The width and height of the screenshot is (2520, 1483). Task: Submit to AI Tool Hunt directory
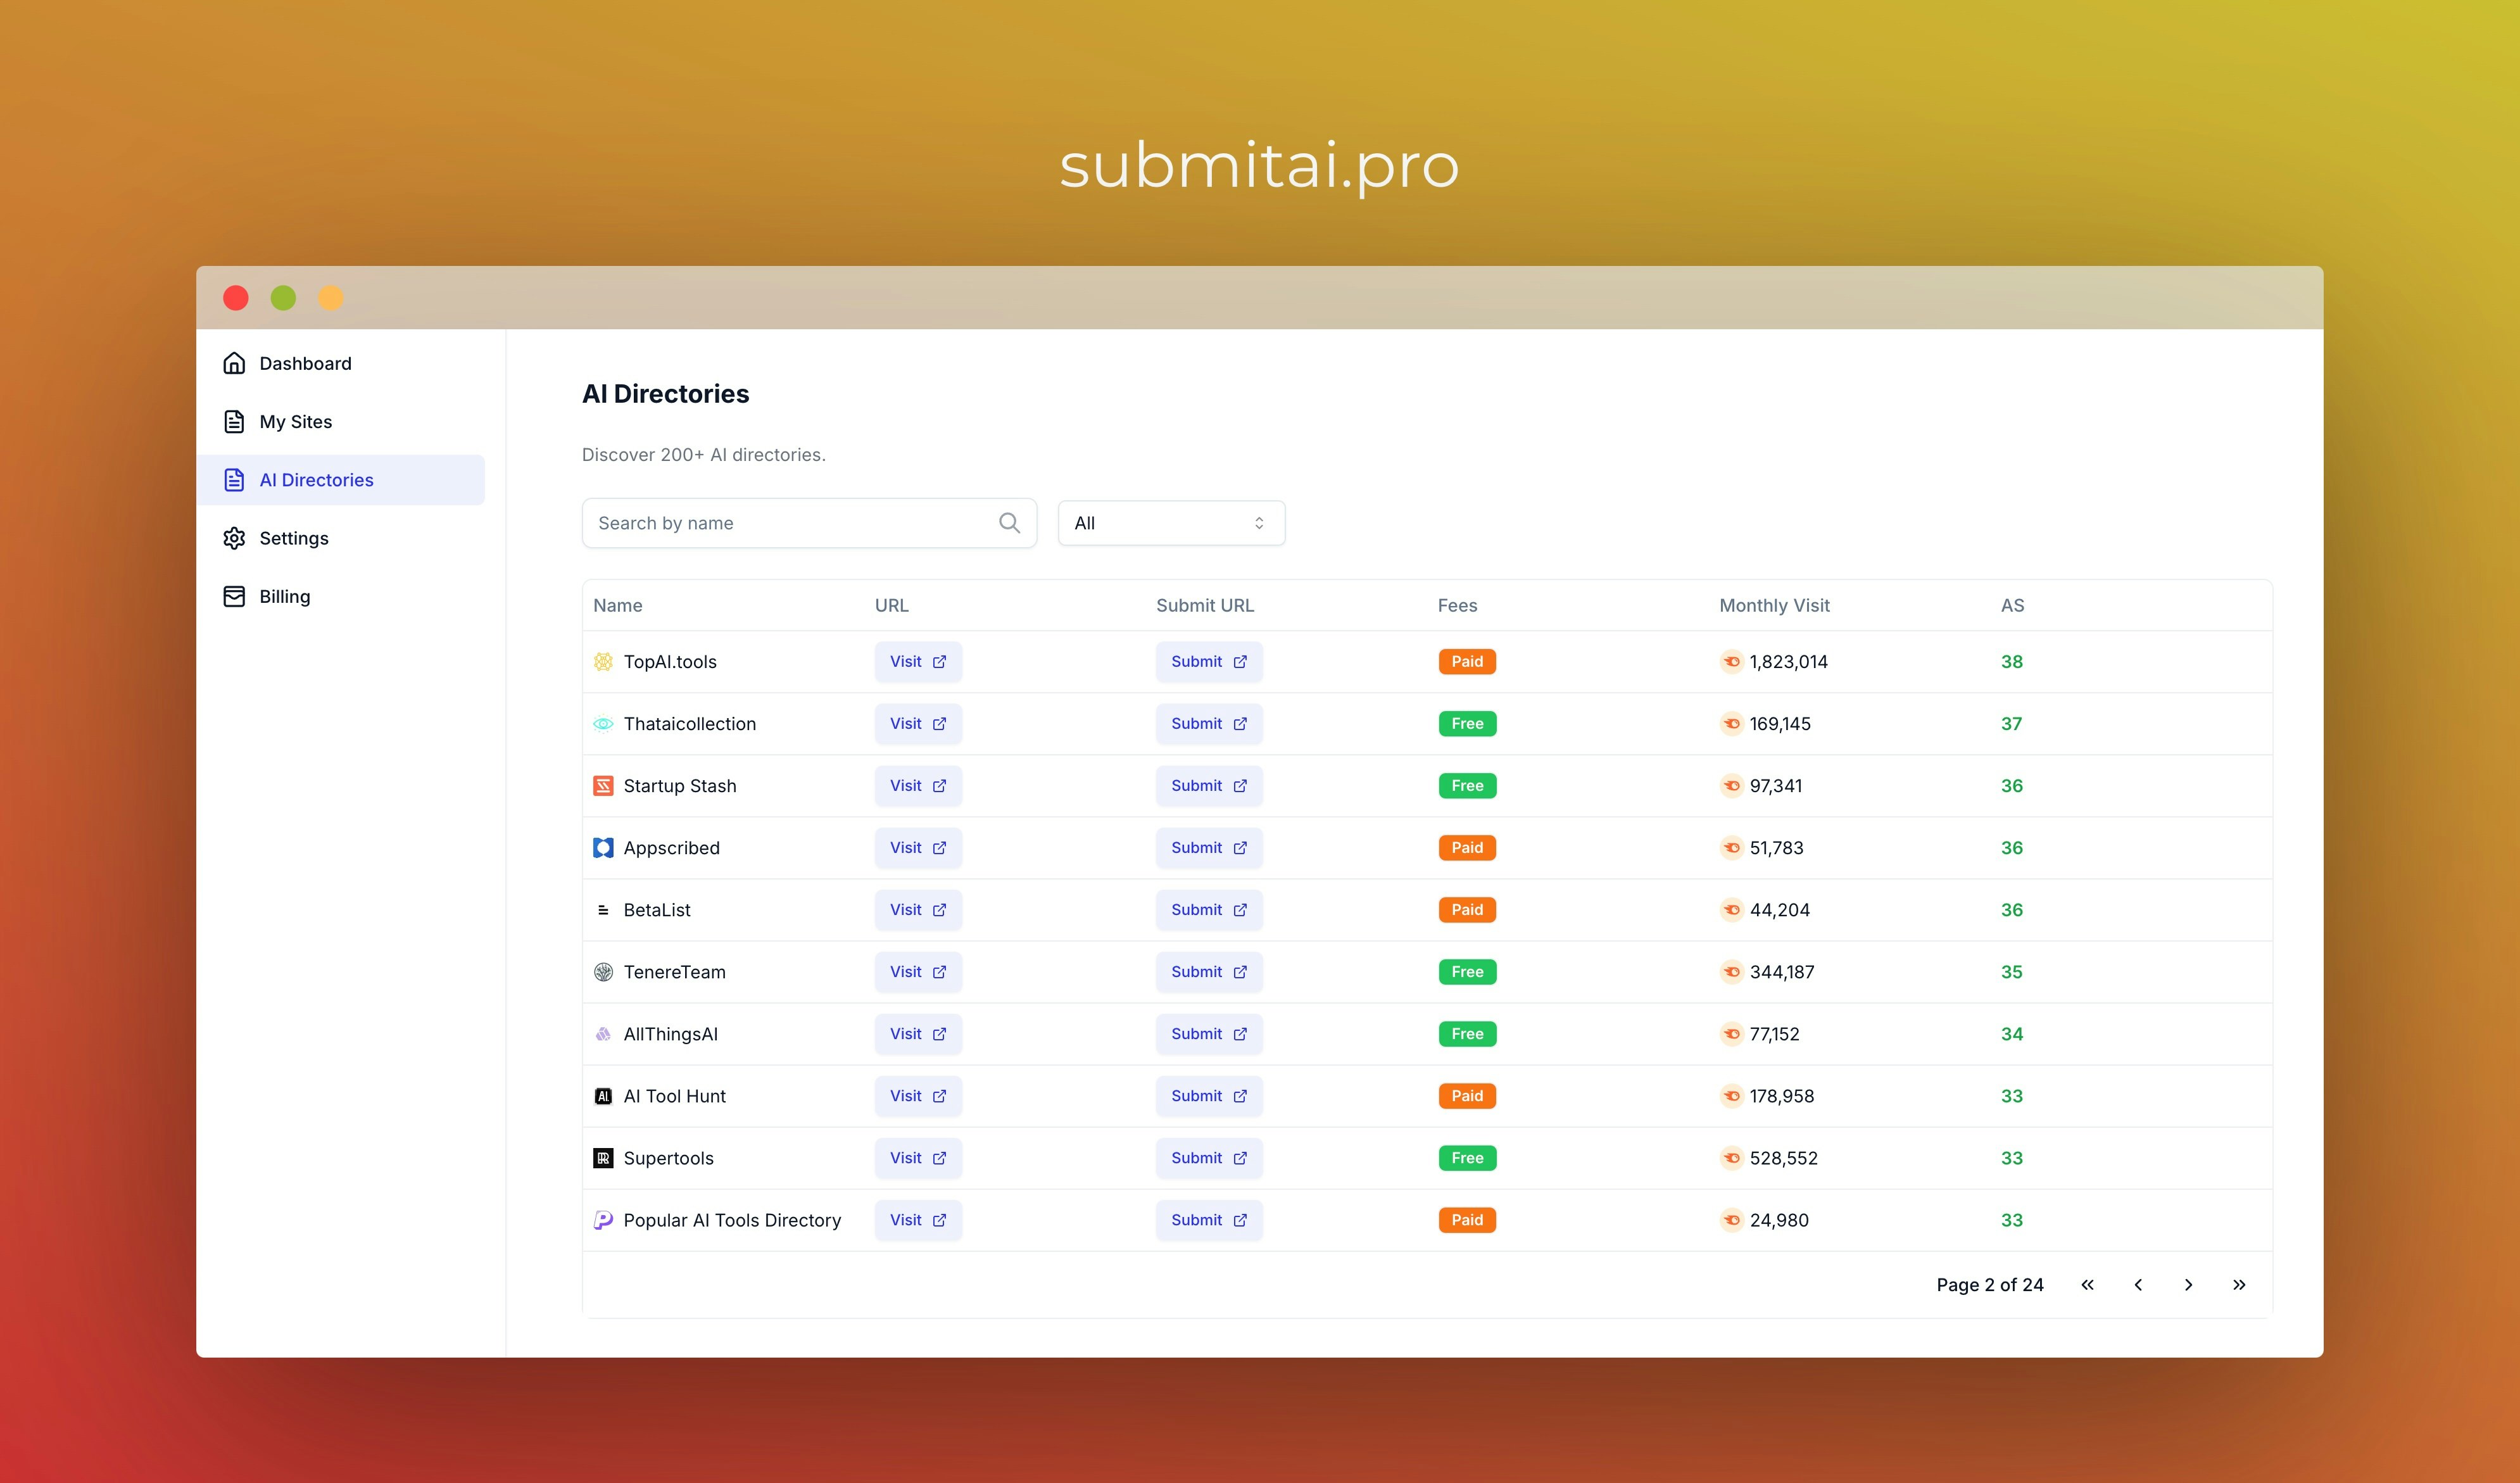1209,1096
